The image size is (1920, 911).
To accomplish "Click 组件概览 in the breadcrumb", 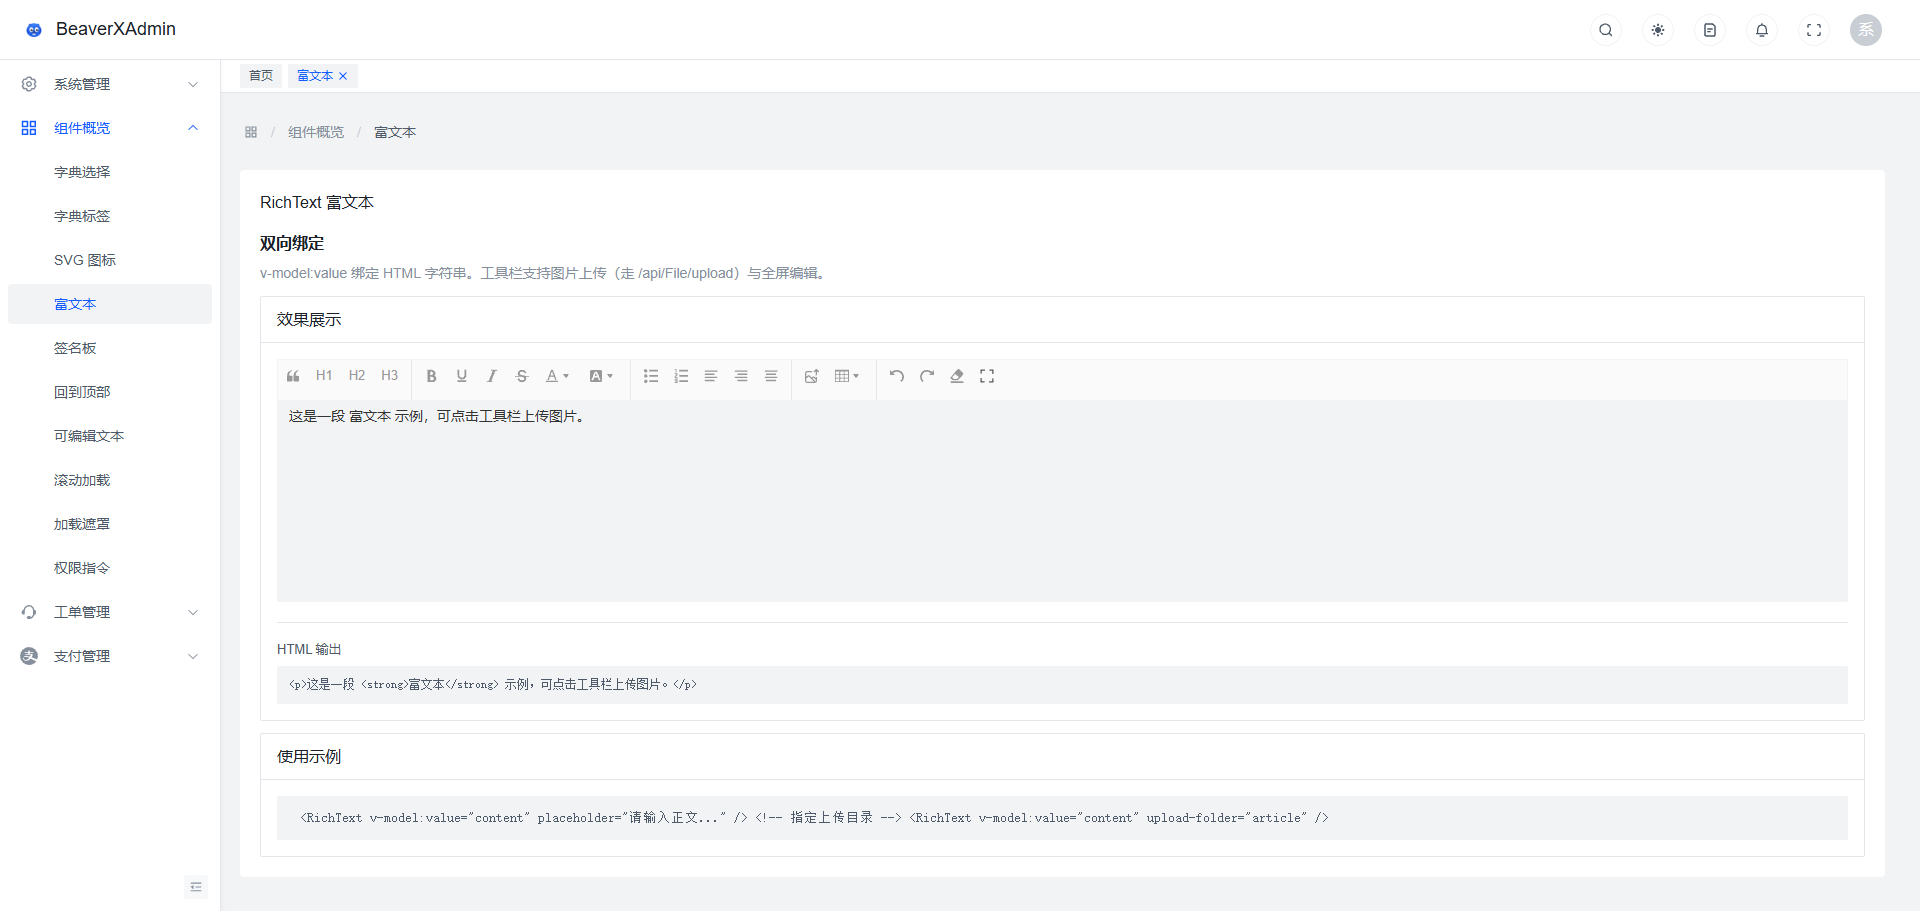I will (316, 132).
